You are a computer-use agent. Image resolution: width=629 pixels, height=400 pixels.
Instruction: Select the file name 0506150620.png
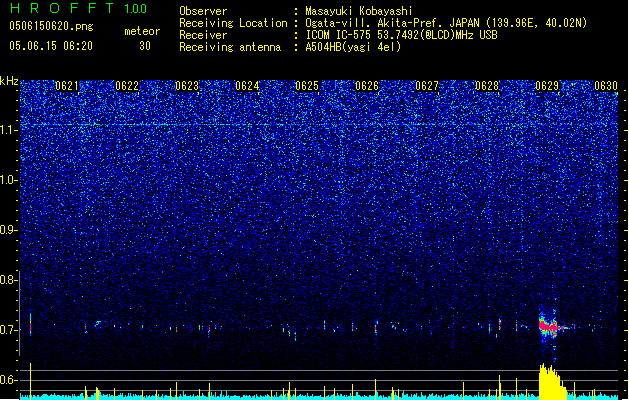click(51, 27)
